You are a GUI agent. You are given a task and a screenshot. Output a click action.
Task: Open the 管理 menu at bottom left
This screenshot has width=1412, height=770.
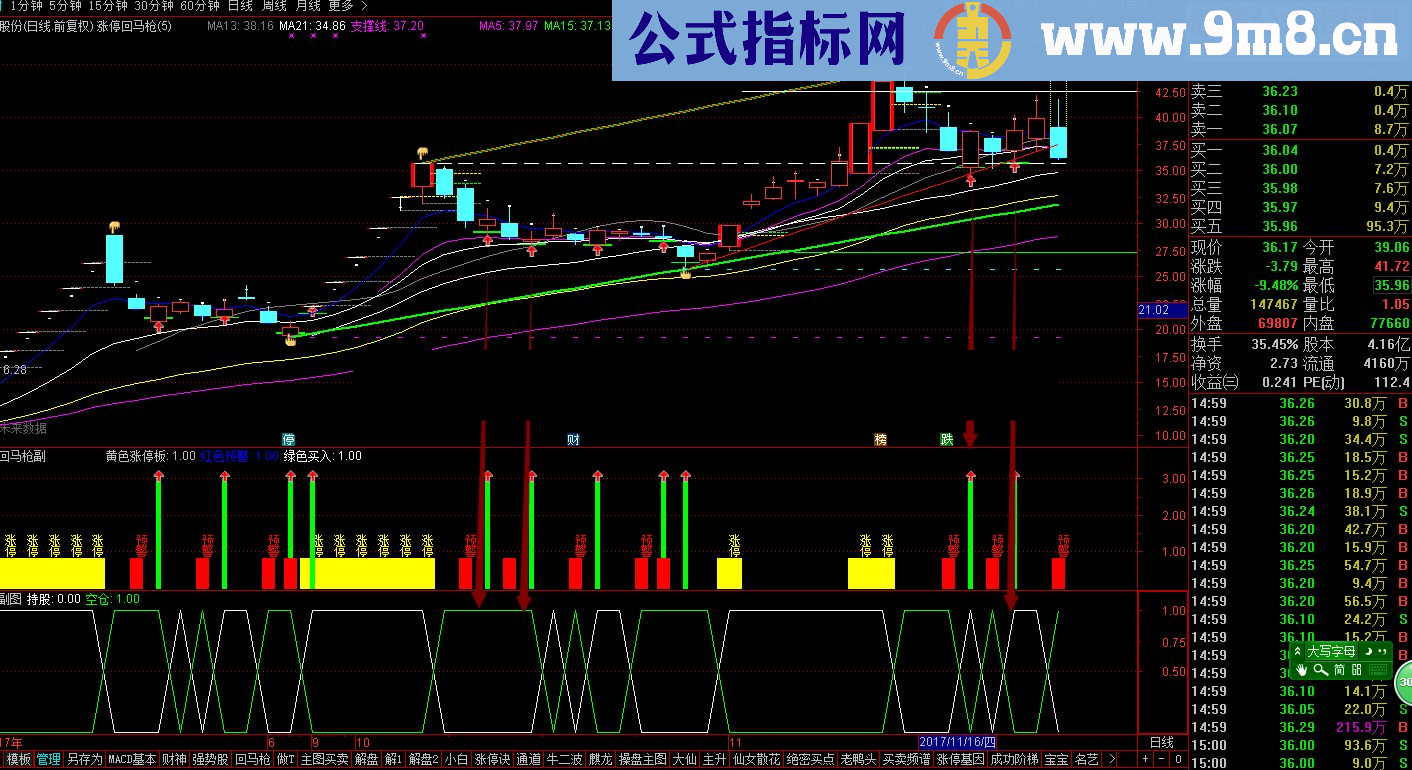click(48, 758)
